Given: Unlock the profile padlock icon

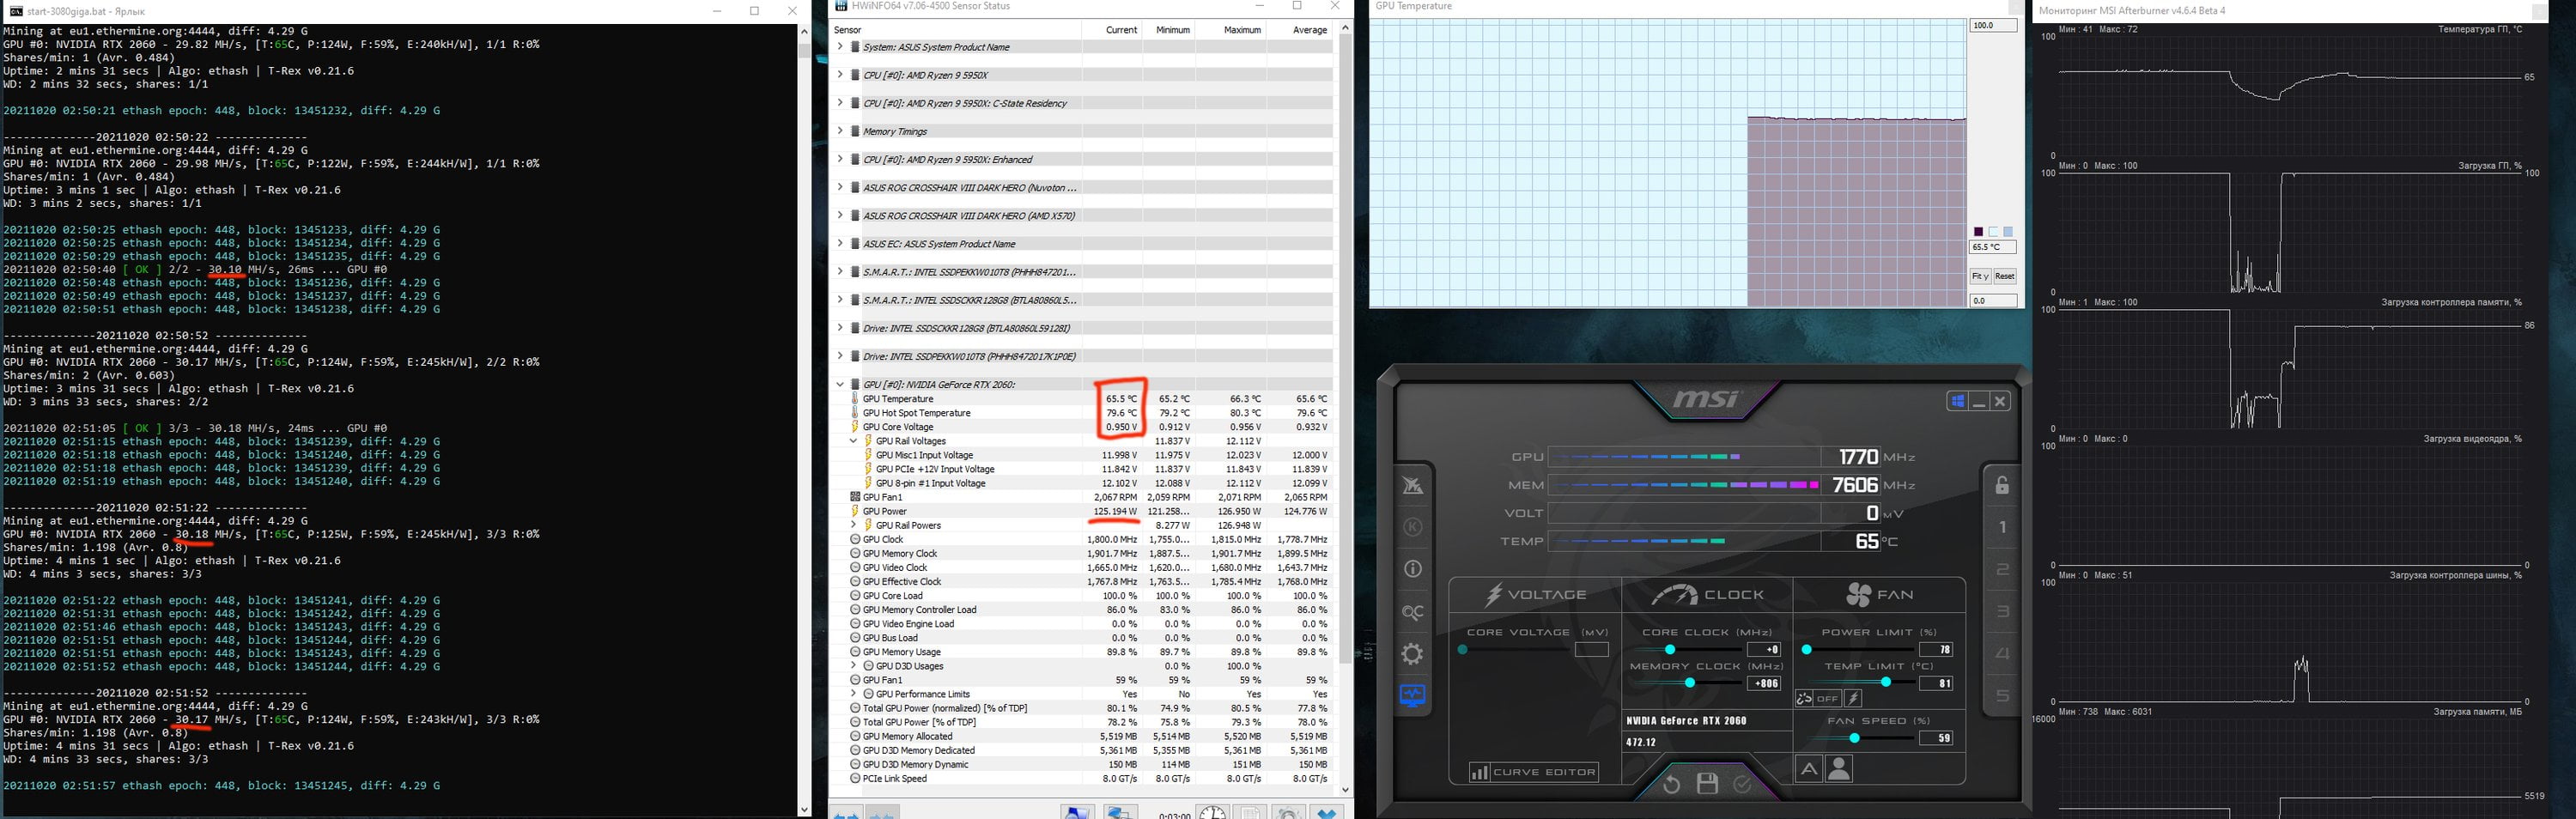Looking at the screenshot, I should click(2002, 485).
